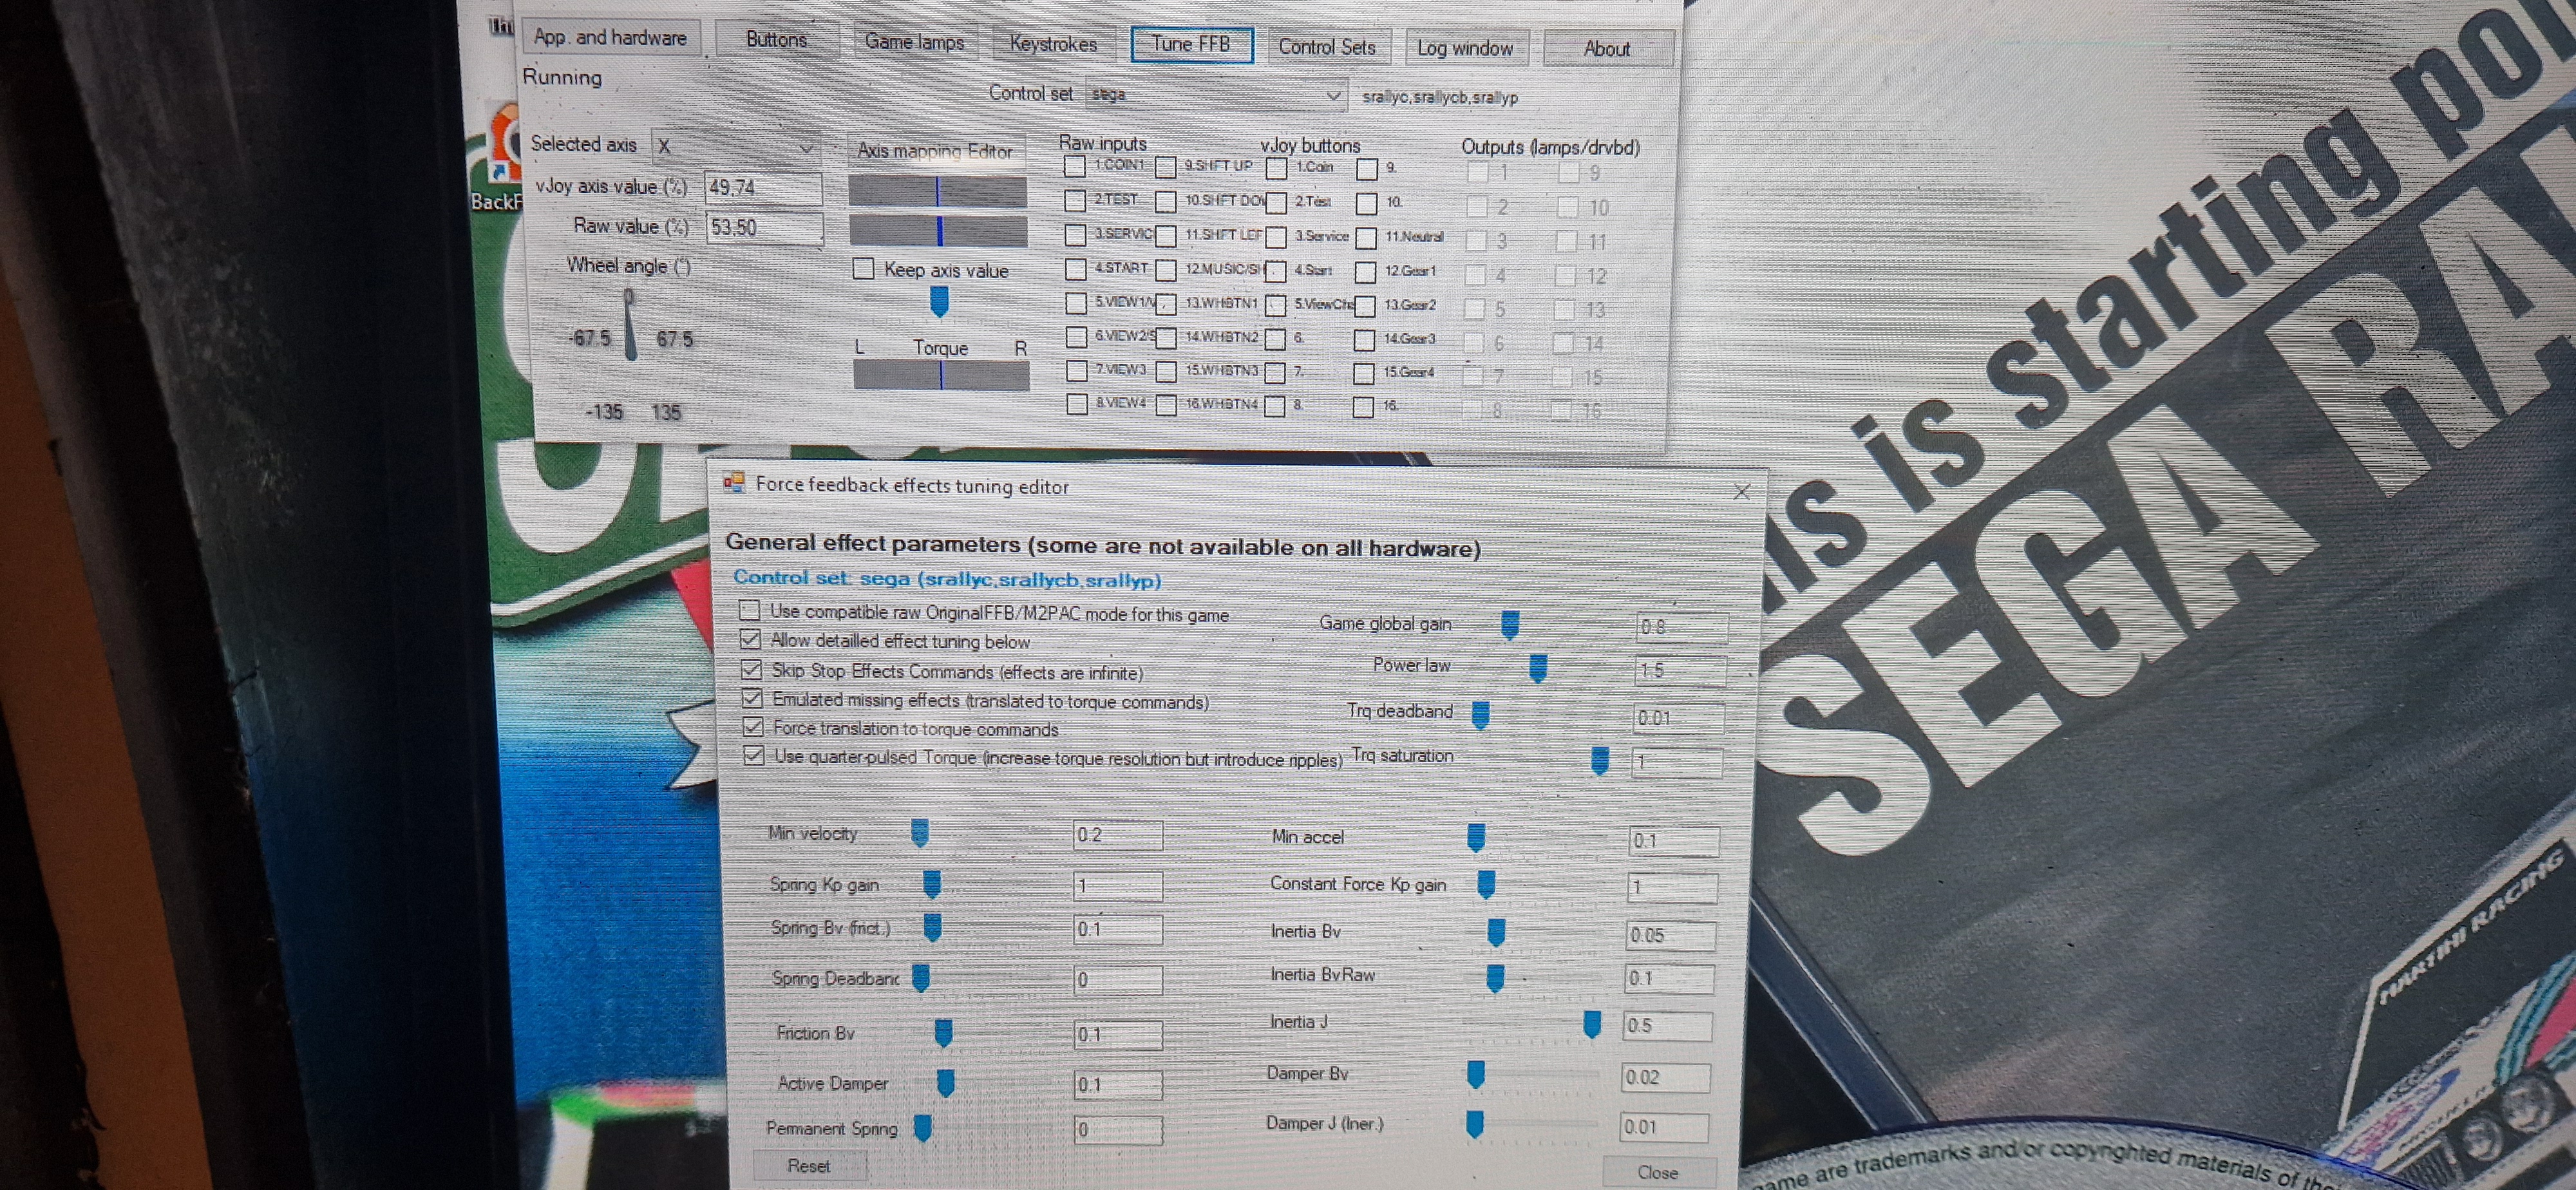Click the Min velocity value field
2576x1190 pixels.
1118,835
